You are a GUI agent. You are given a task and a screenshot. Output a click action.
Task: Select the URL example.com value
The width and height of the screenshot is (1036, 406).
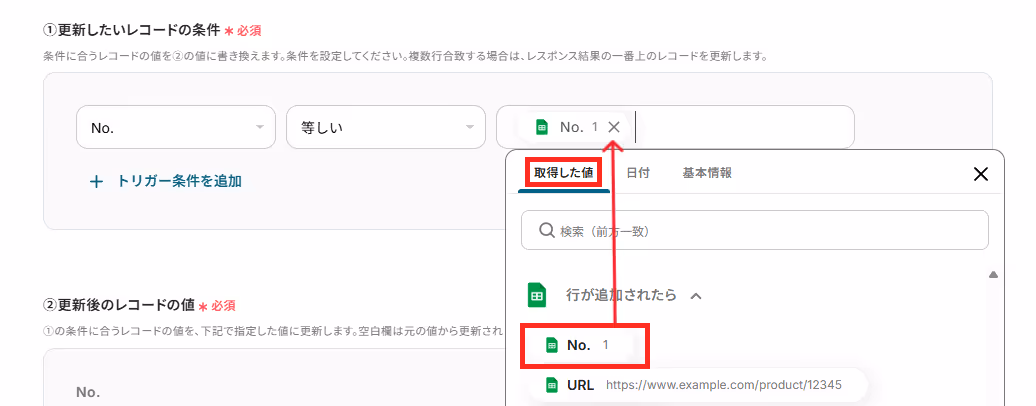pyautogui.click(x=698, y=385)
